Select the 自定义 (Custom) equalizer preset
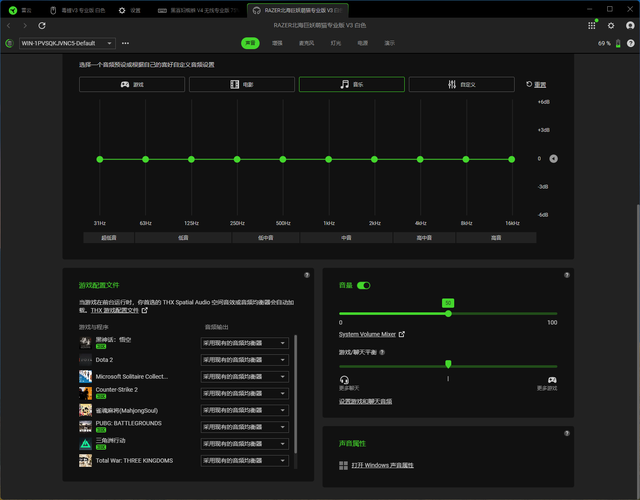The image size is (640, 500). click(461, 85)
